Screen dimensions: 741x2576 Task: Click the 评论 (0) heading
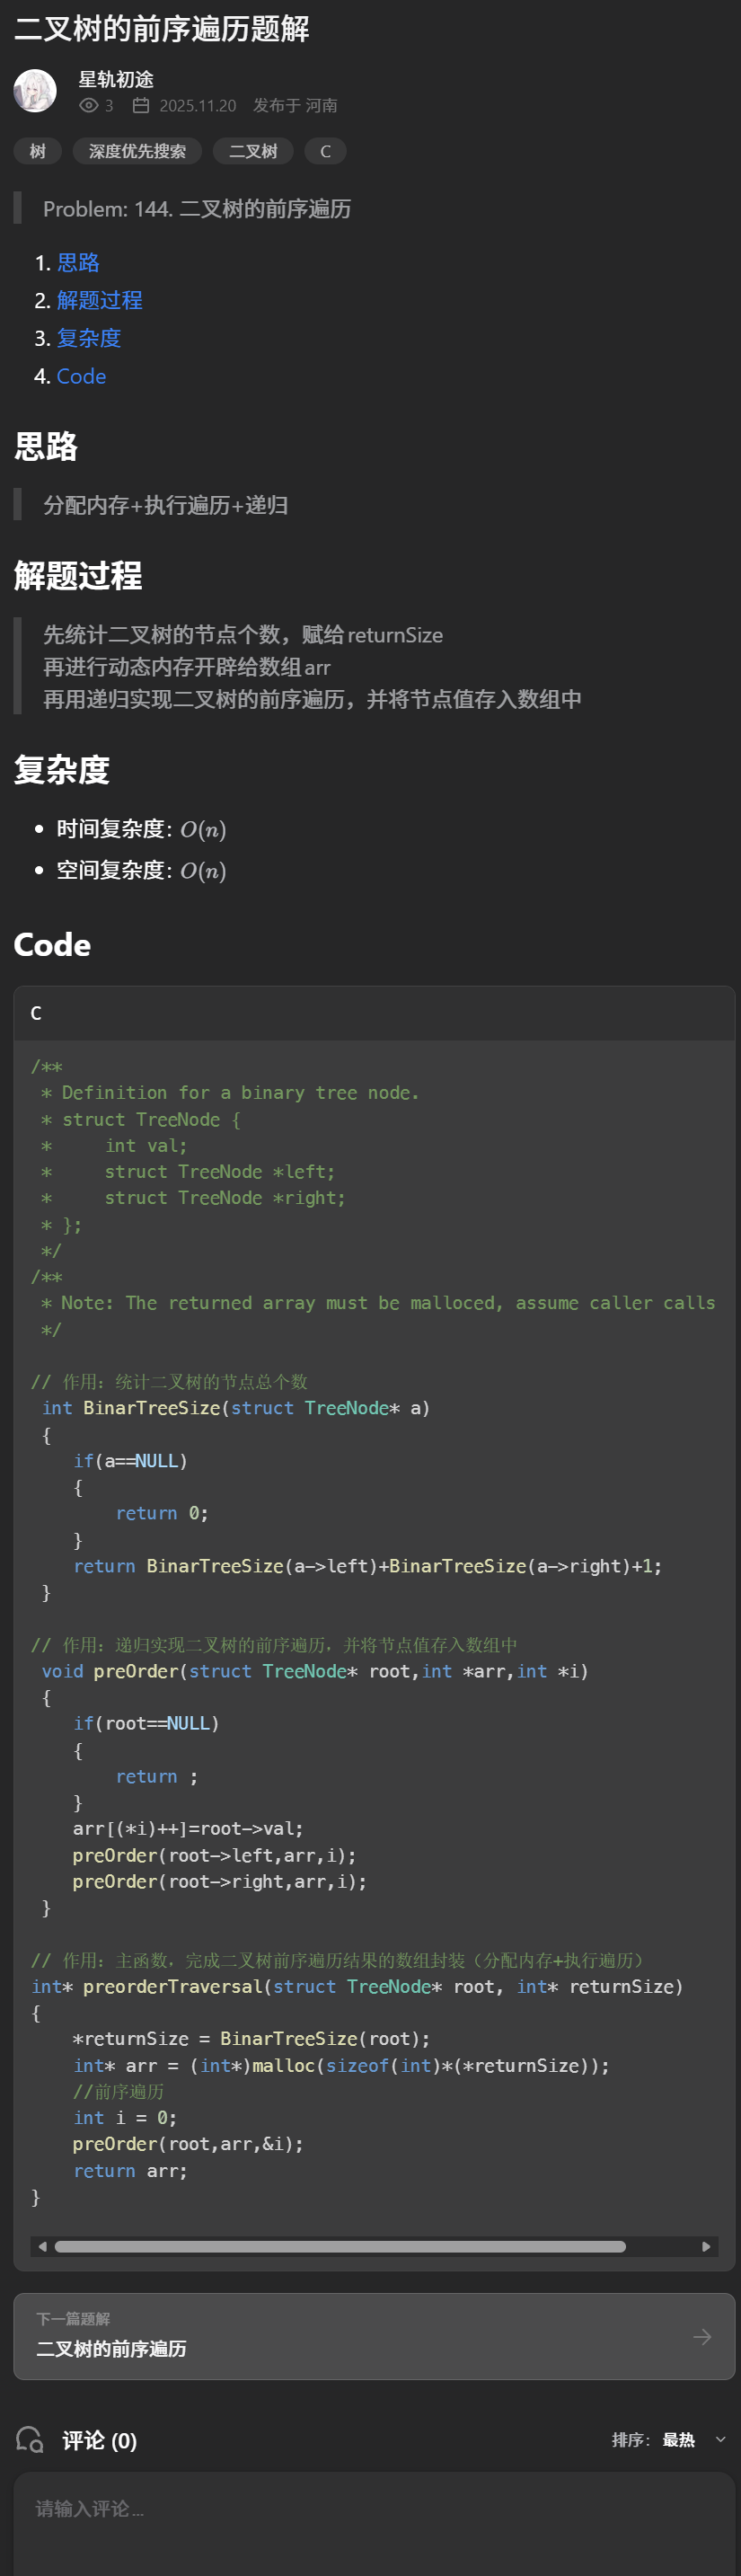tap(99, 2440)
